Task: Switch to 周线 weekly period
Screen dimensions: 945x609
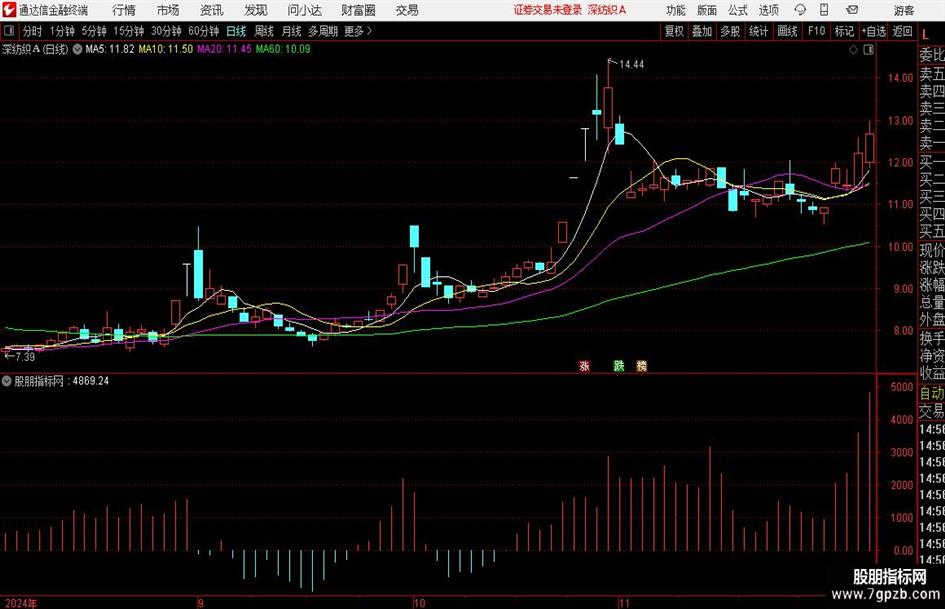Action: coord(264,31)
